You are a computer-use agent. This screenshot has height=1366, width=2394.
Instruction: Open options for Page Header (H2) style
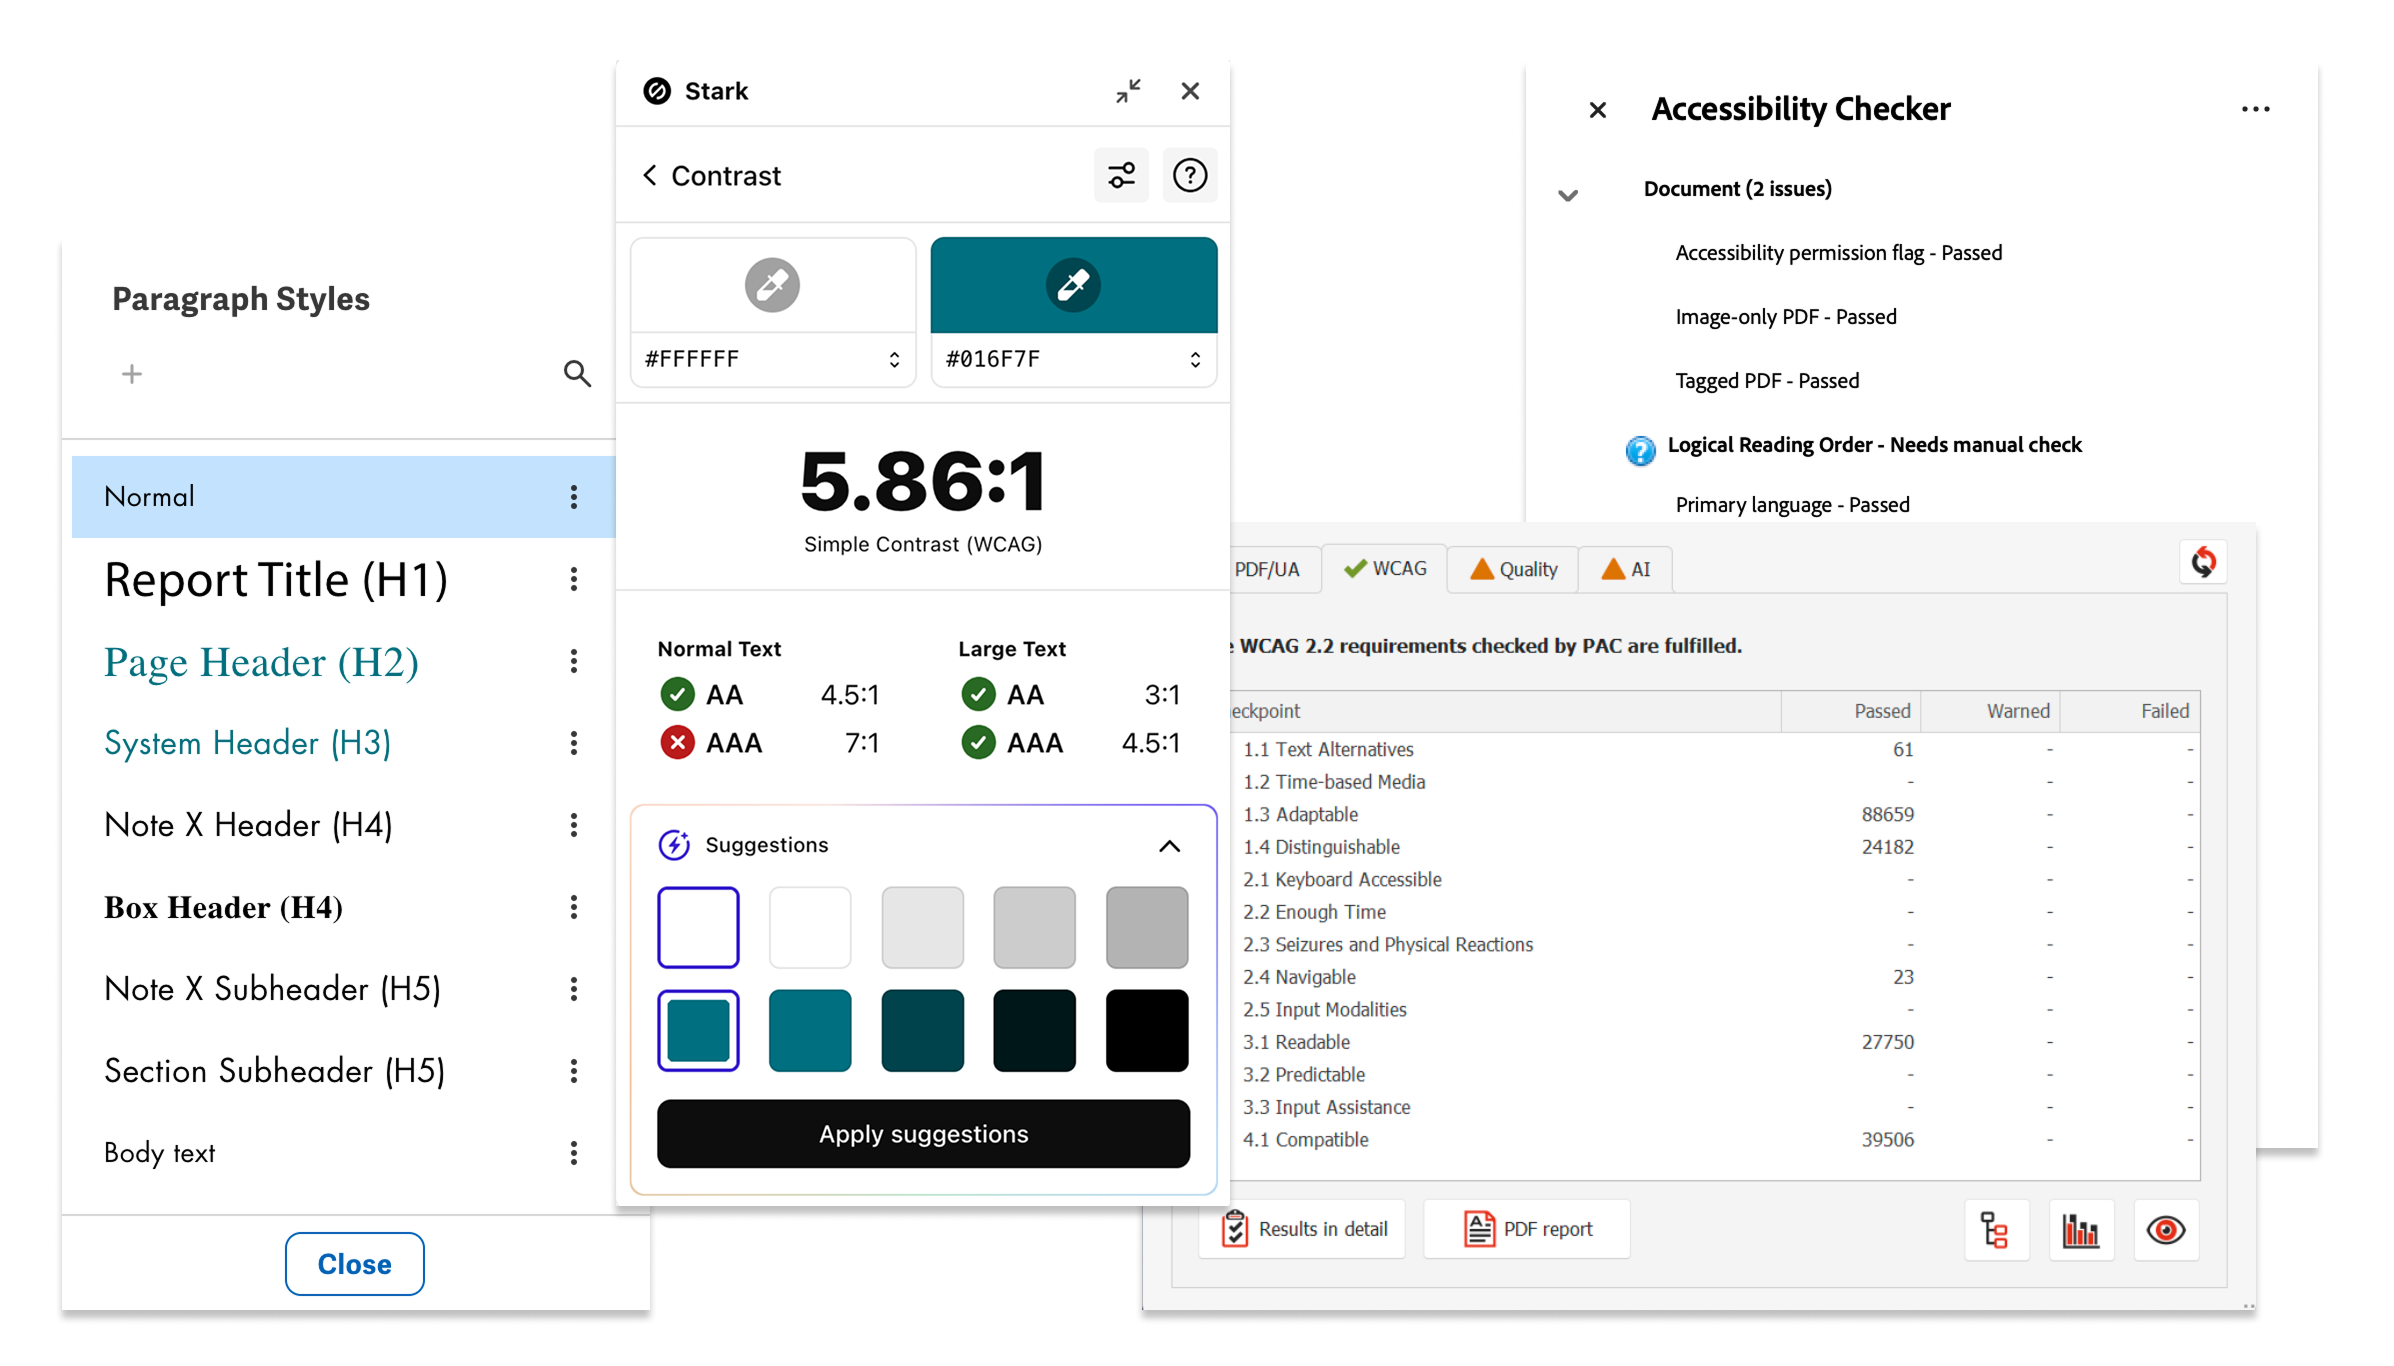click(574, 661)
